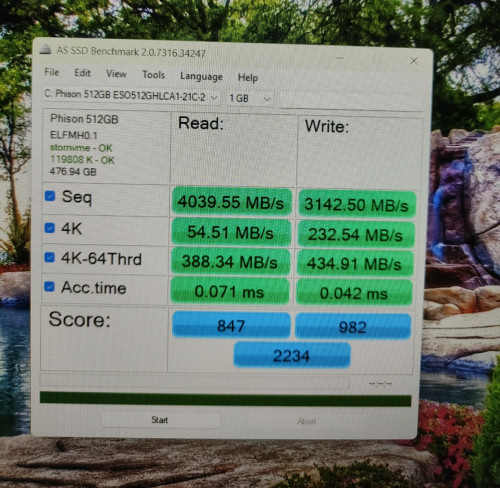This screenshot has height=488, width=500.
Task: Open the Edit menu
Action: click(82, 73)
